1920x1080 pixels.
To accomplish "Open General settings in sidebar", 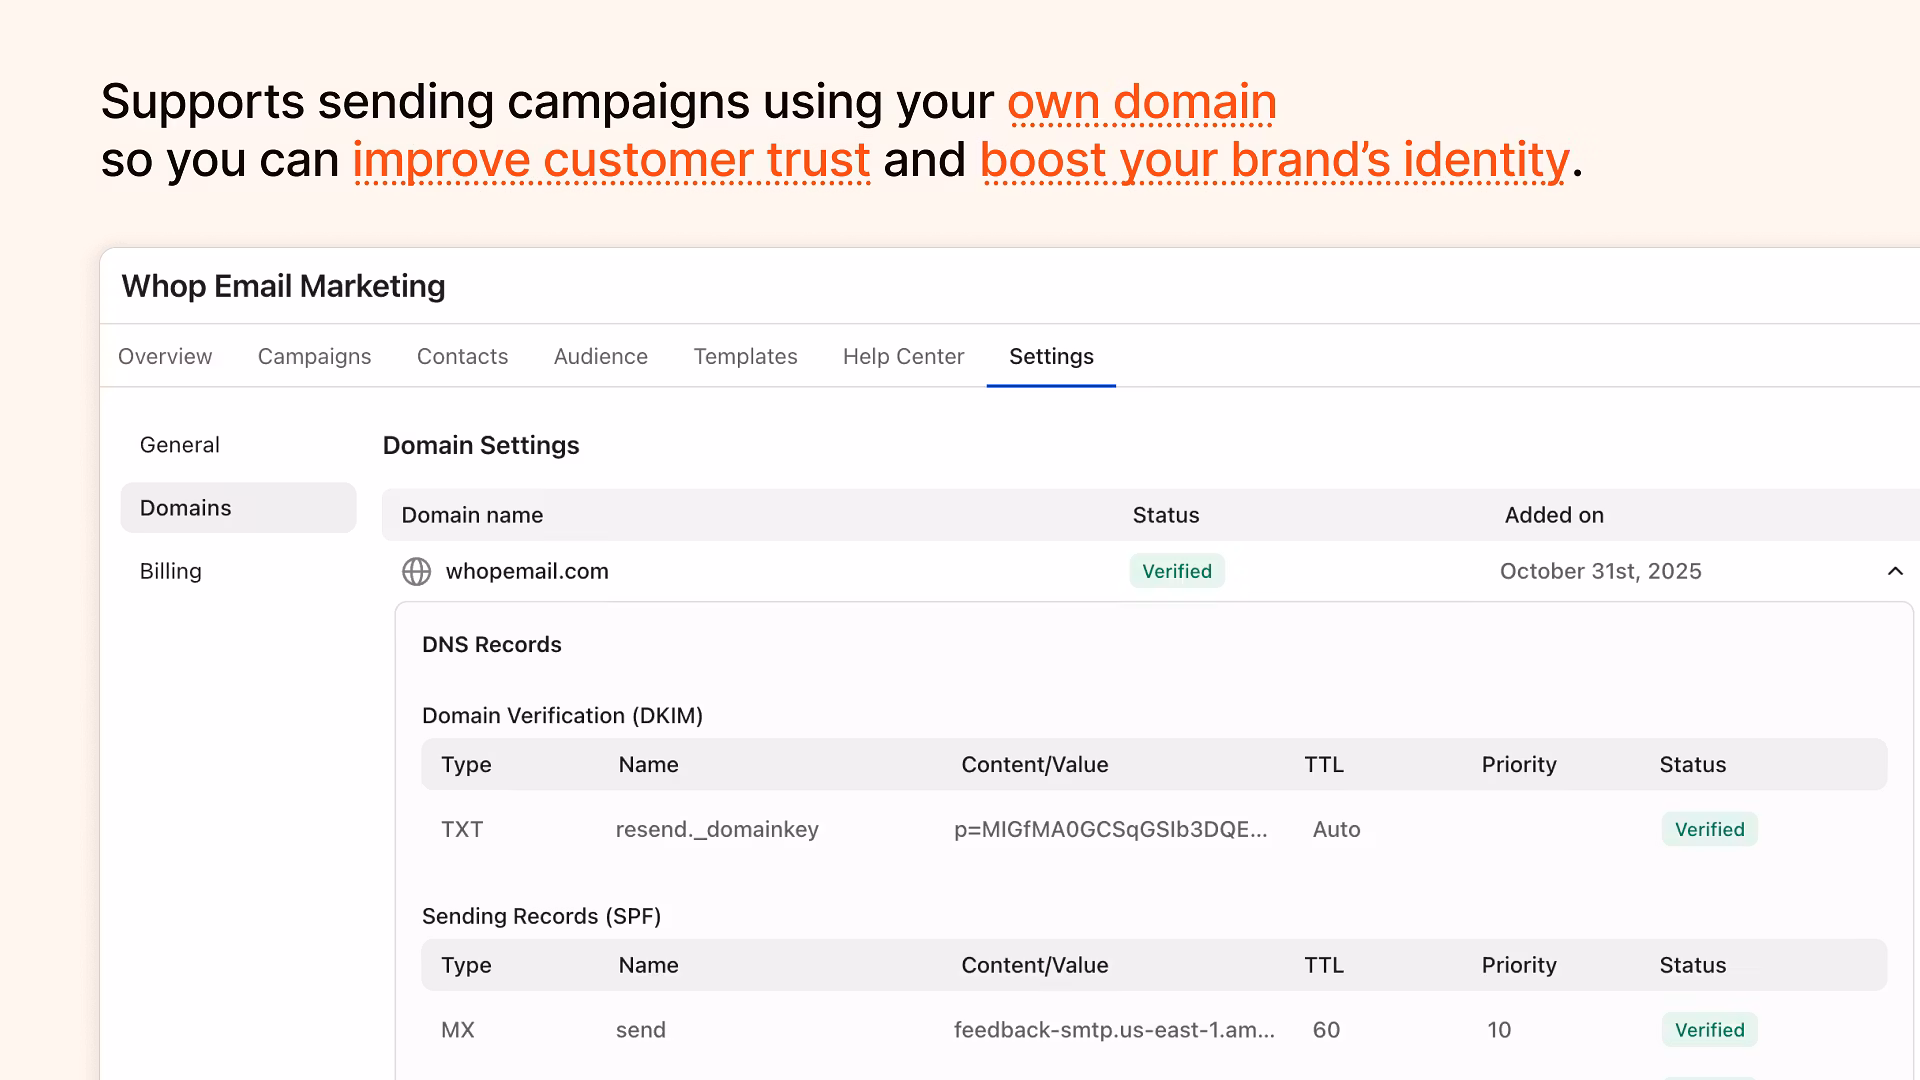I will pyautogui.click(x=180, y=445).
